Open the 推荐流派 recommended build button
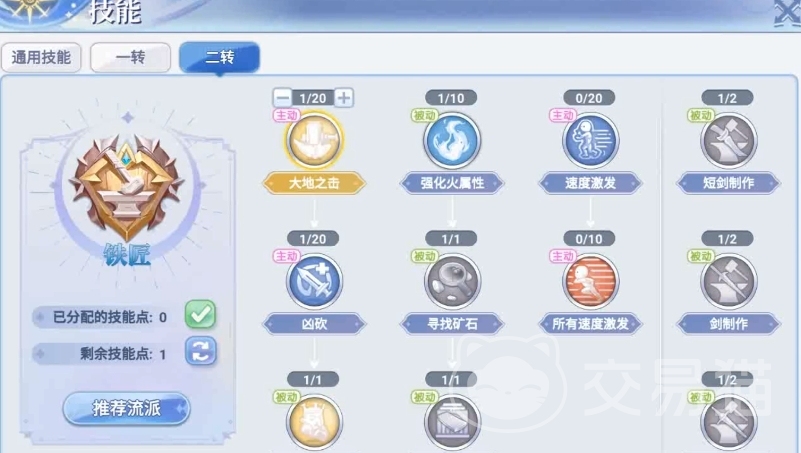The image size is (801, 453). click(x=126, y=409)
